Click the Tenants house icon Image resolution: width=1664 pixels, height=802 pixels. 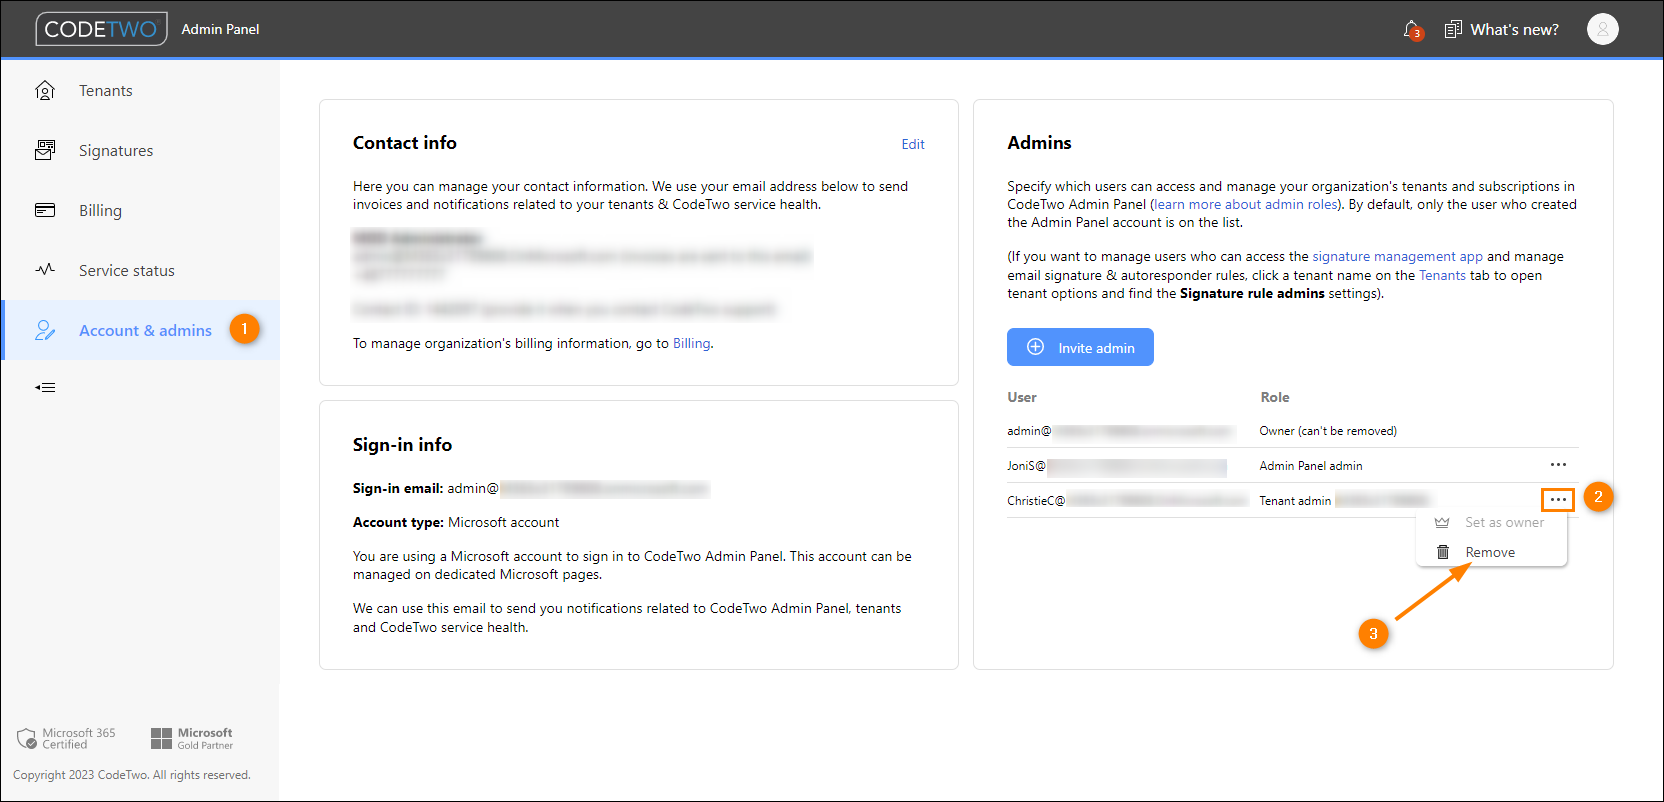pyautogui.click(x=45, y=90)
